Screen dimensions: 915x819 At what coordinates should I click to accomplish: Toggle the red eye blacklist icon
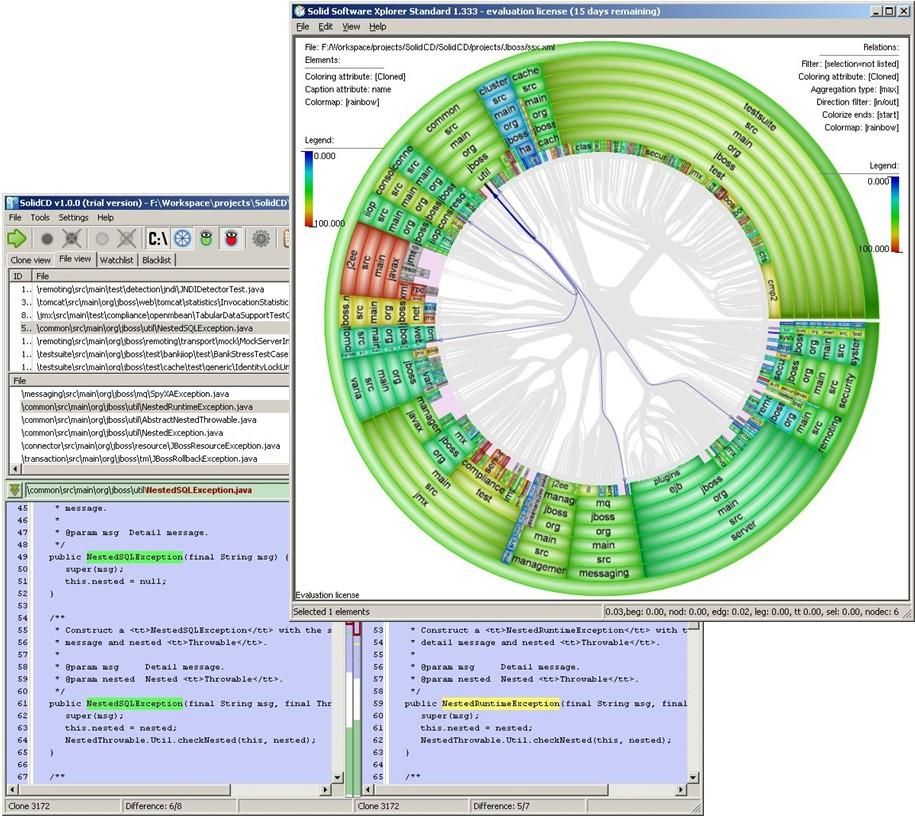(x=233, y=237)
